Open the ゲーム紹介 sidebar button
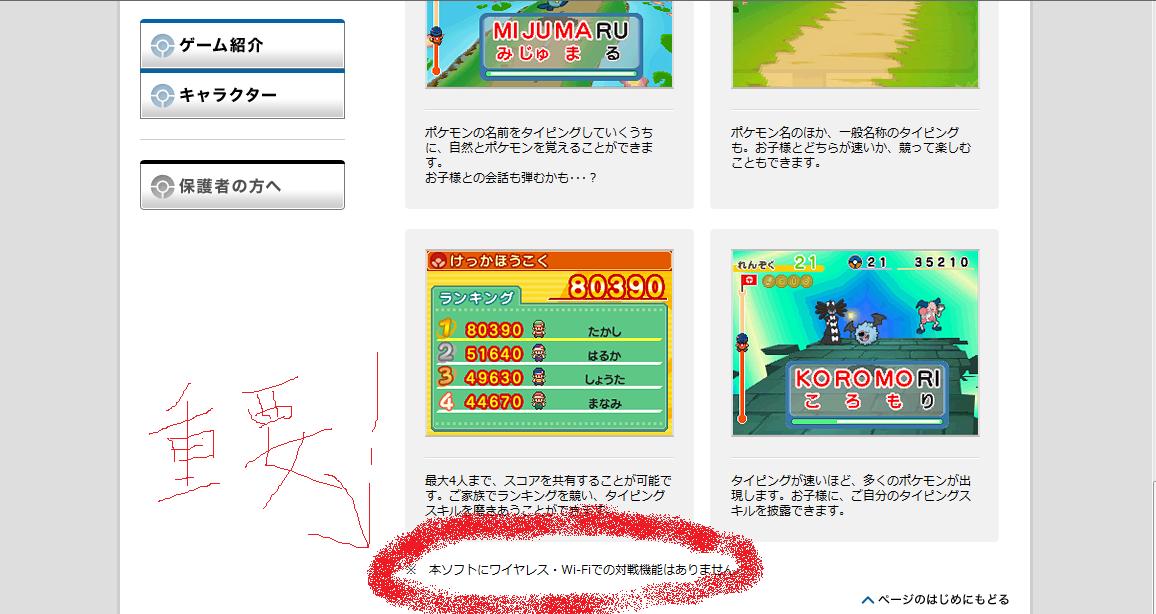This screenshot has height=614, width=1156. 242,44
